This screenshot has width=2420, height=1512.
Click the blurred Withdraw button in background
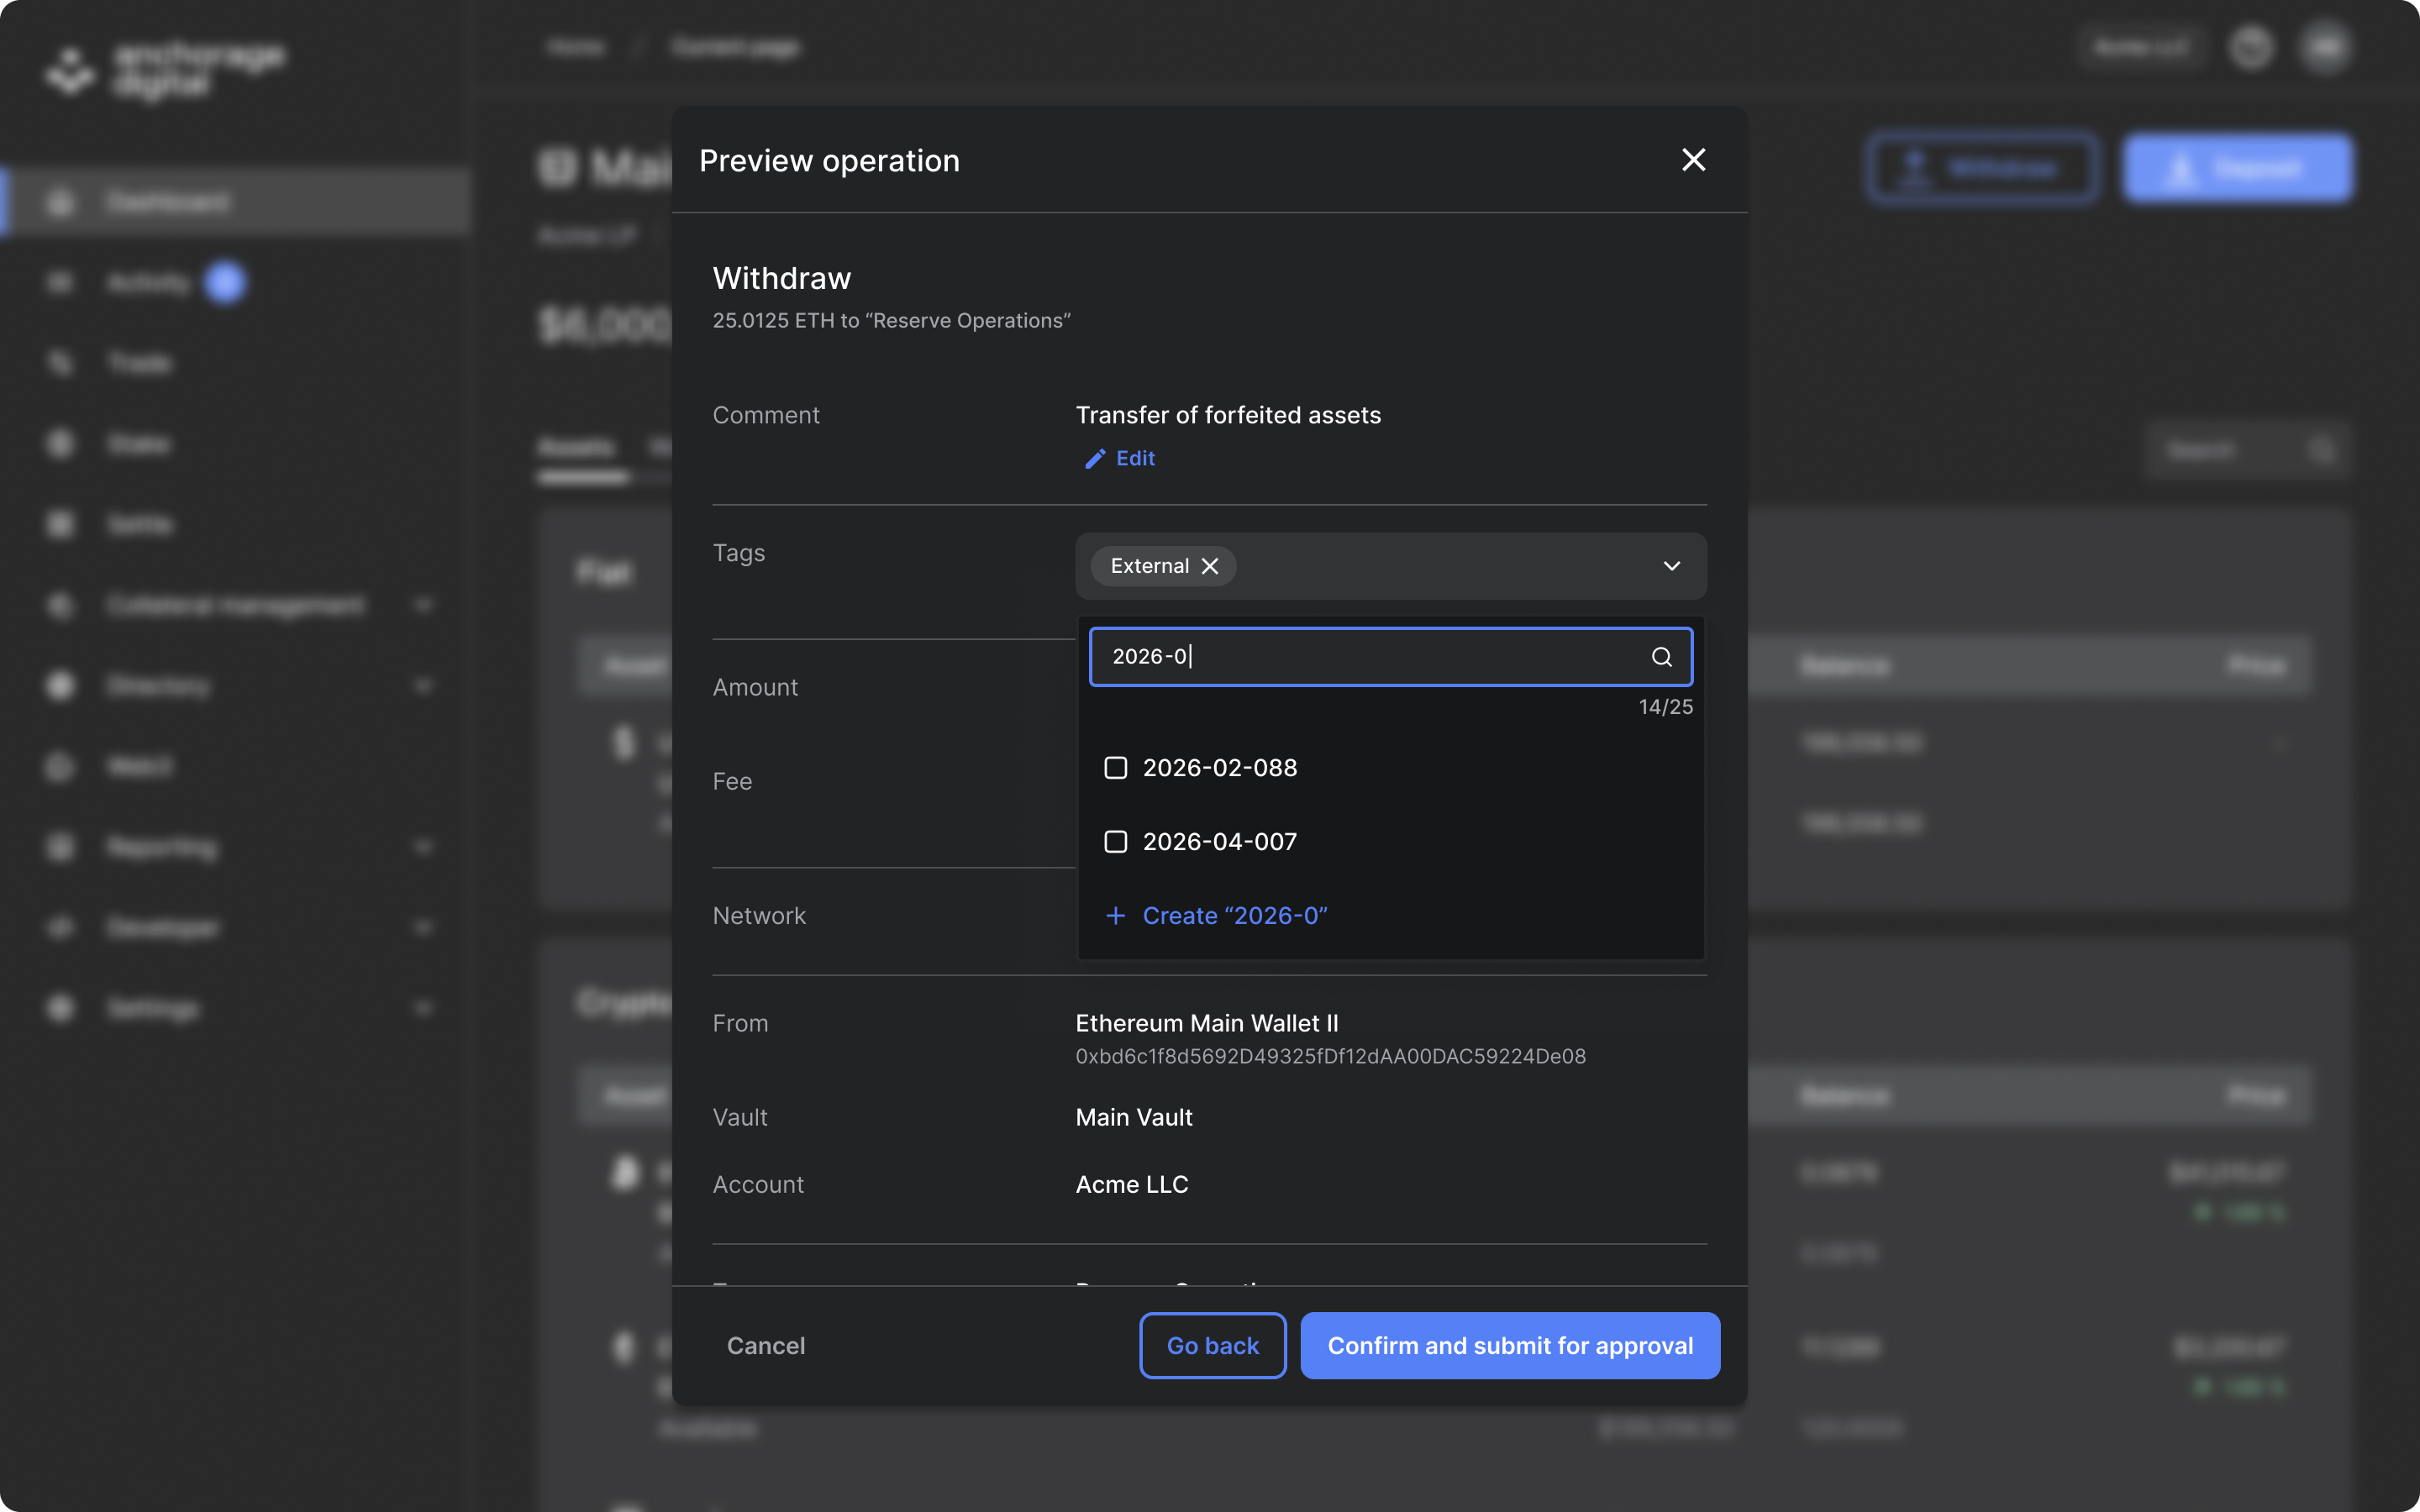[x=1982, y=168]
